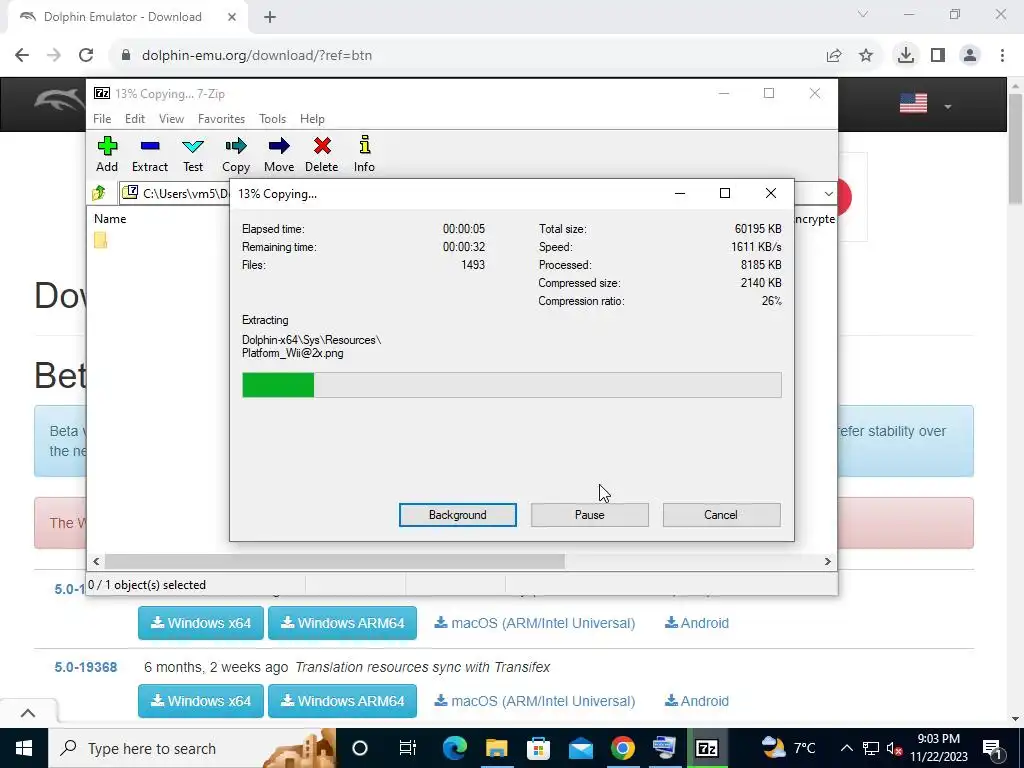Click the 7°C weather widget on the taskbar
Viewport: 1024px width, 768px height.
tap(789, 748)
